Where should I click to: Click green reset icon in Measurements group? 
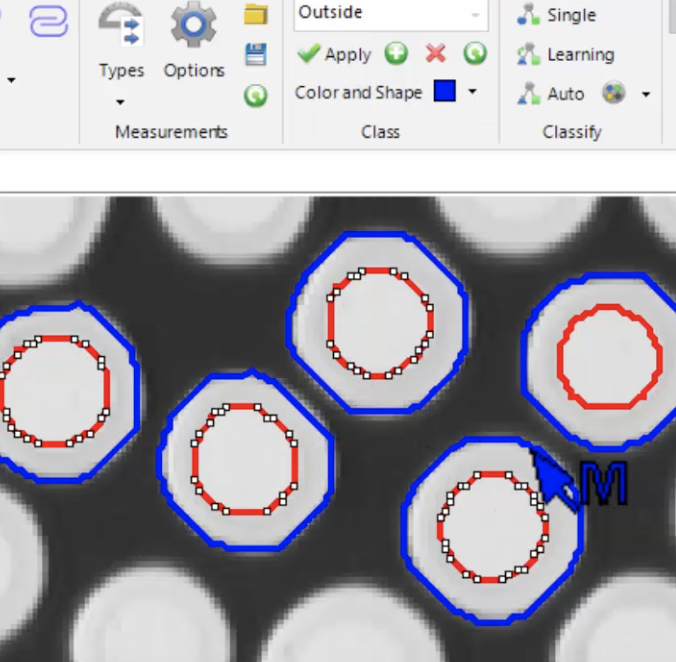pyautogui.click(x=256, y=95)
